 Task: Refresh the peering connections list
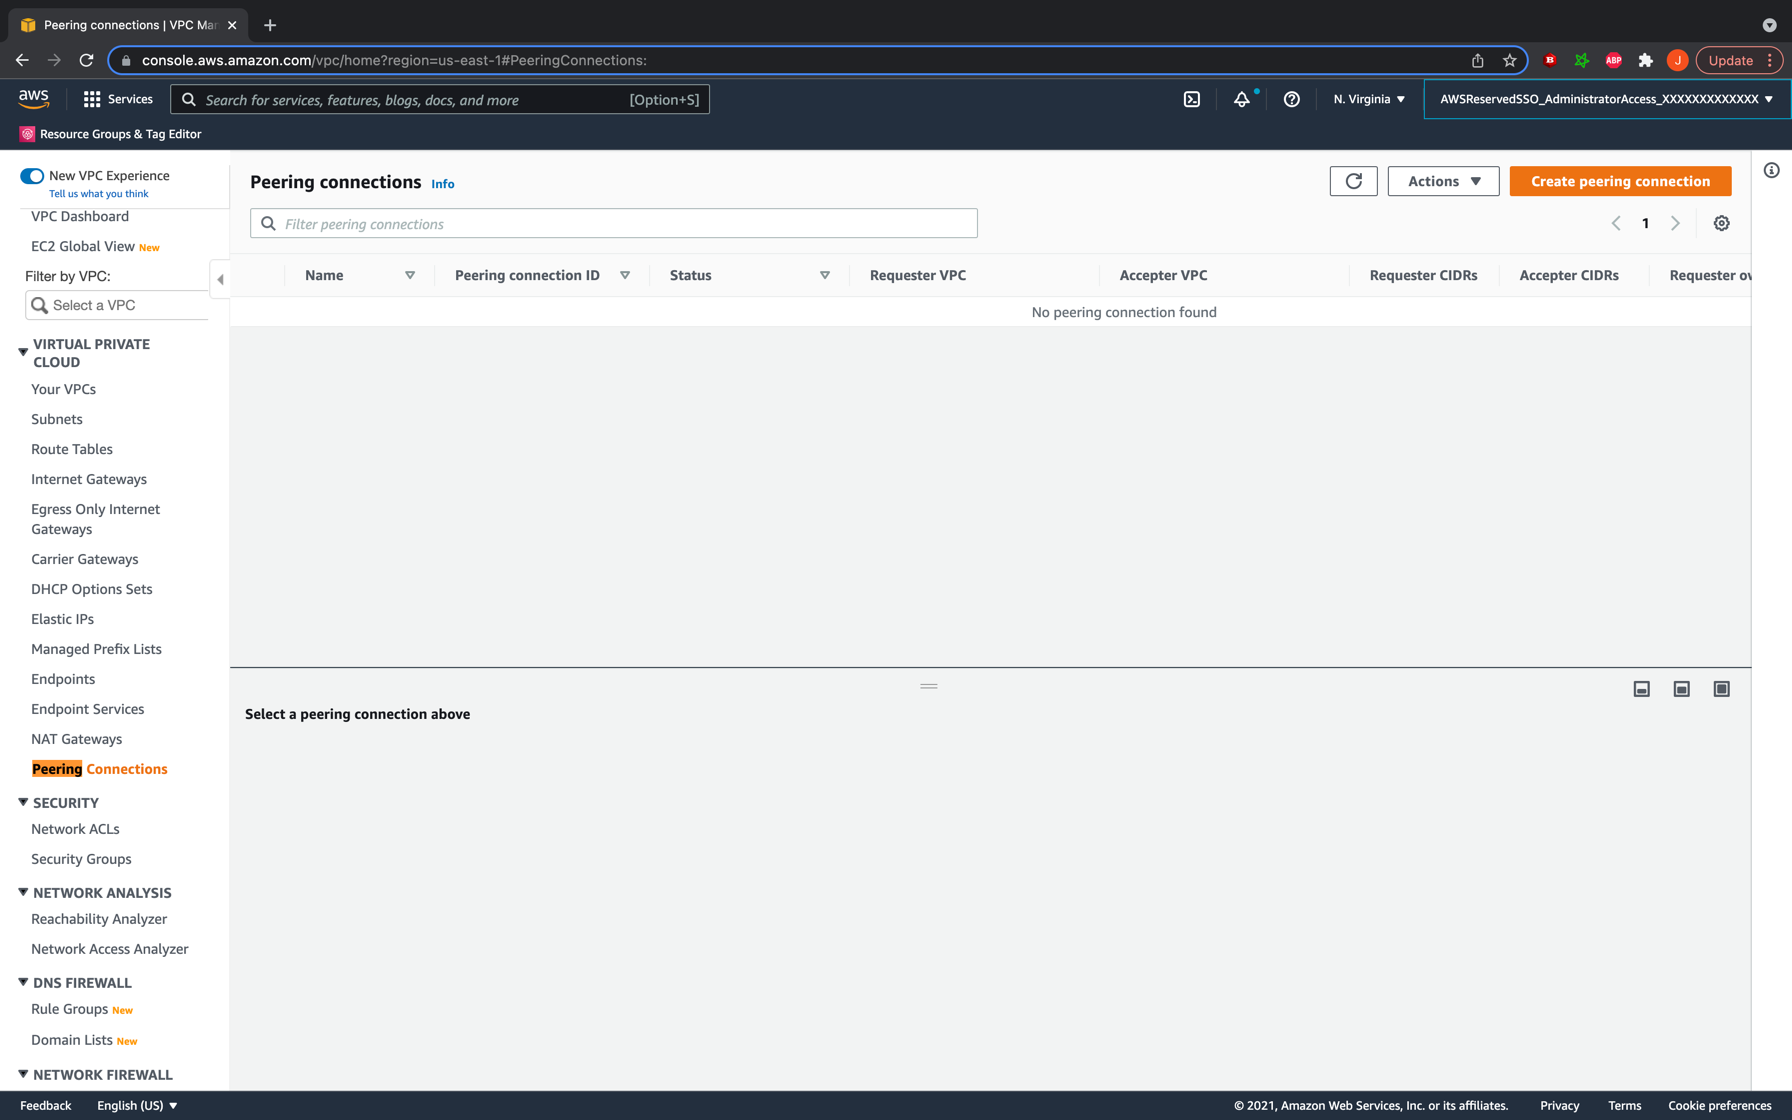coord(1353,181)
